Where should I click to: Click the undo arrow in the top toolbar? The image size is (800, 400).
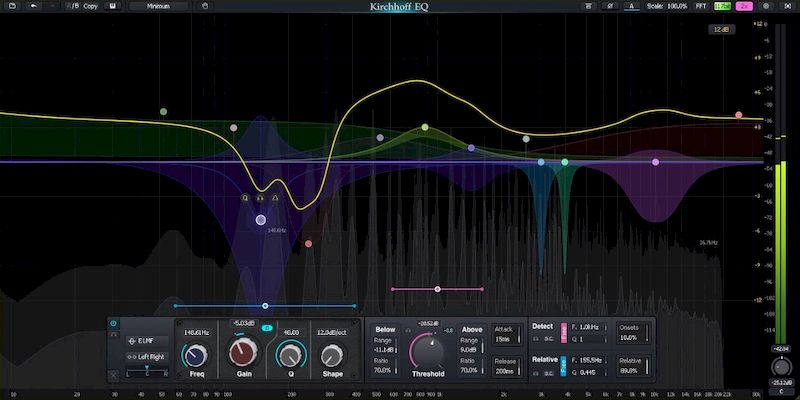click(34, 6)
